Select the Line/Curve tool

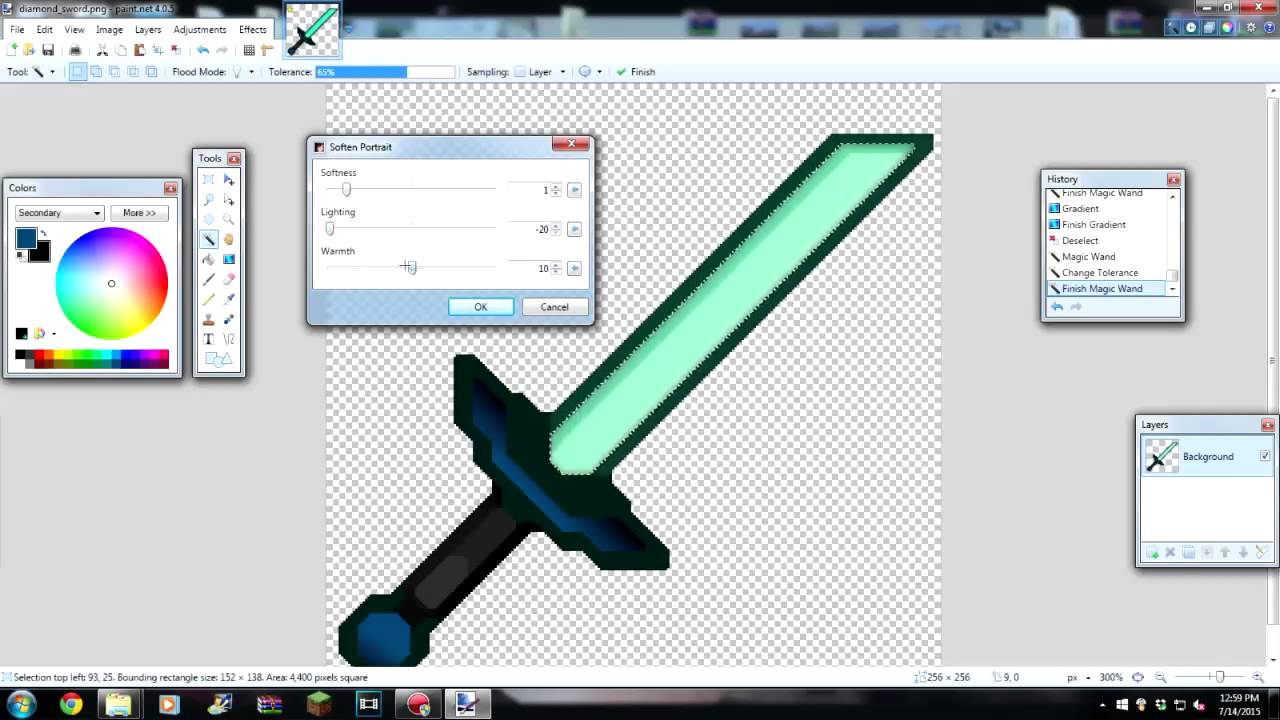[229, 339]
